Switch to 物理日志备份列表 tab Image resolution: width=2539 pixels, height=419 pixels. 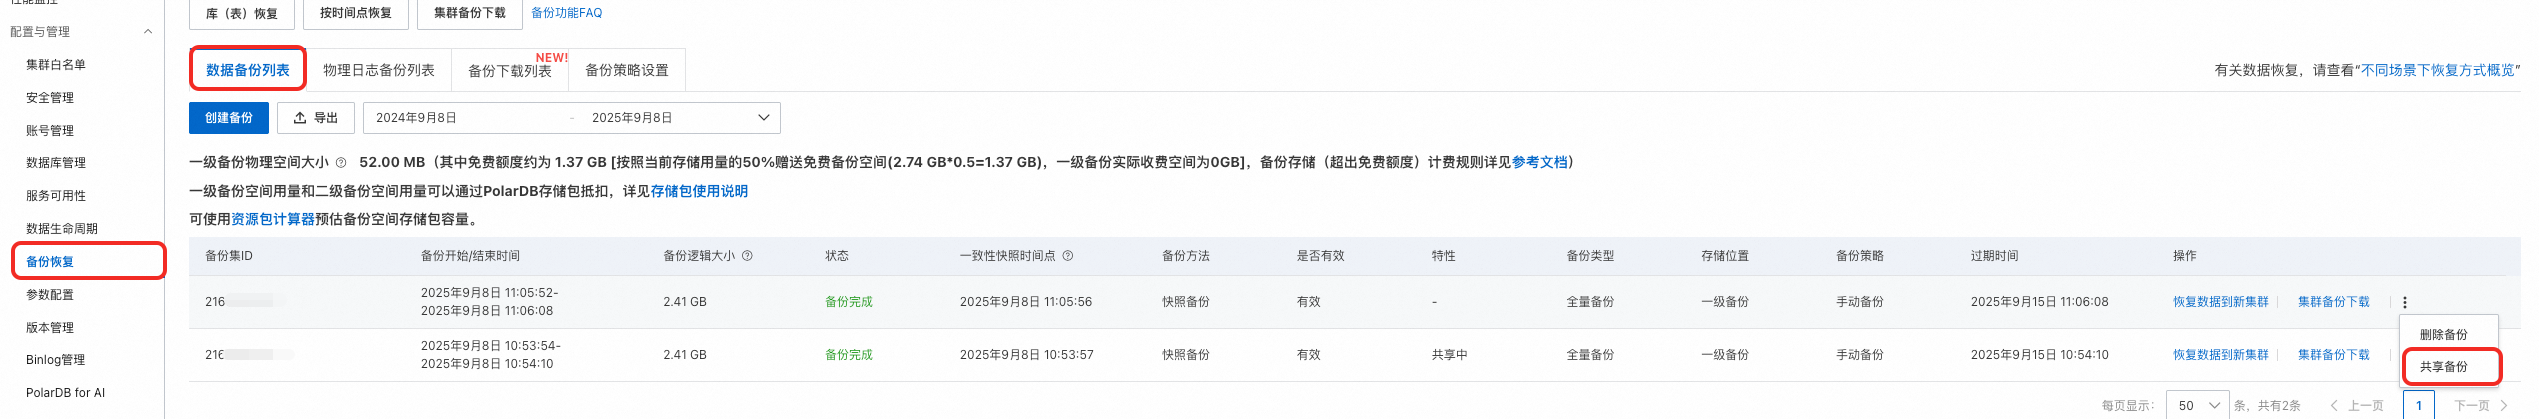379,70
